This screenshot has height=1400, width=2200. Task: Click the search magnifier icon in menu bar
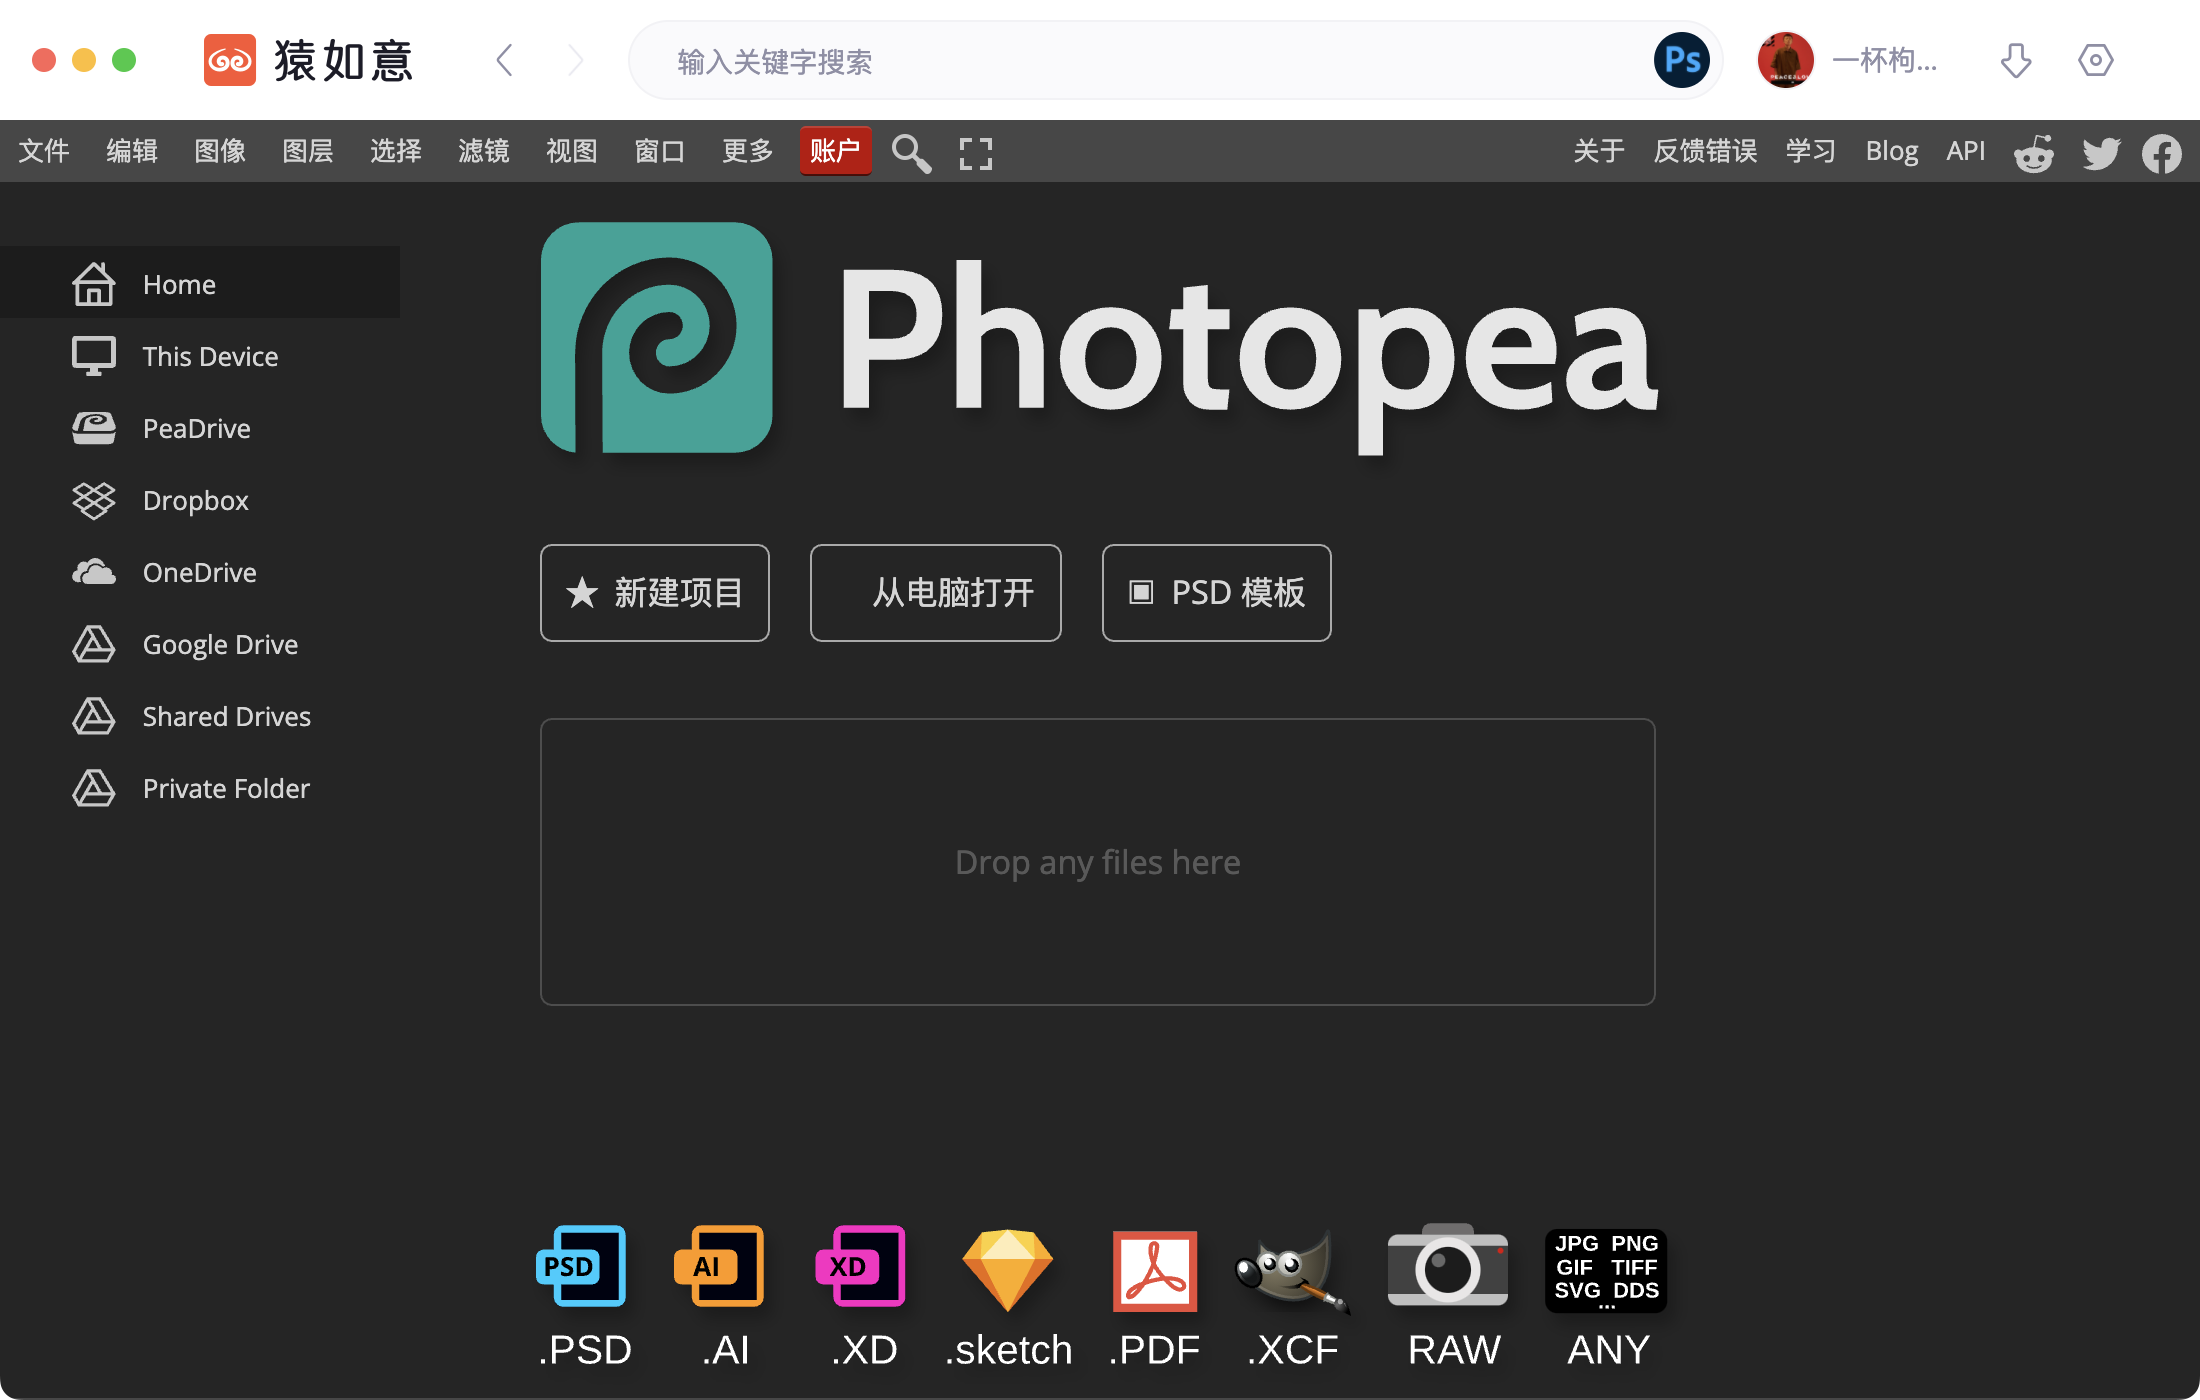click(x=911, y=153)
